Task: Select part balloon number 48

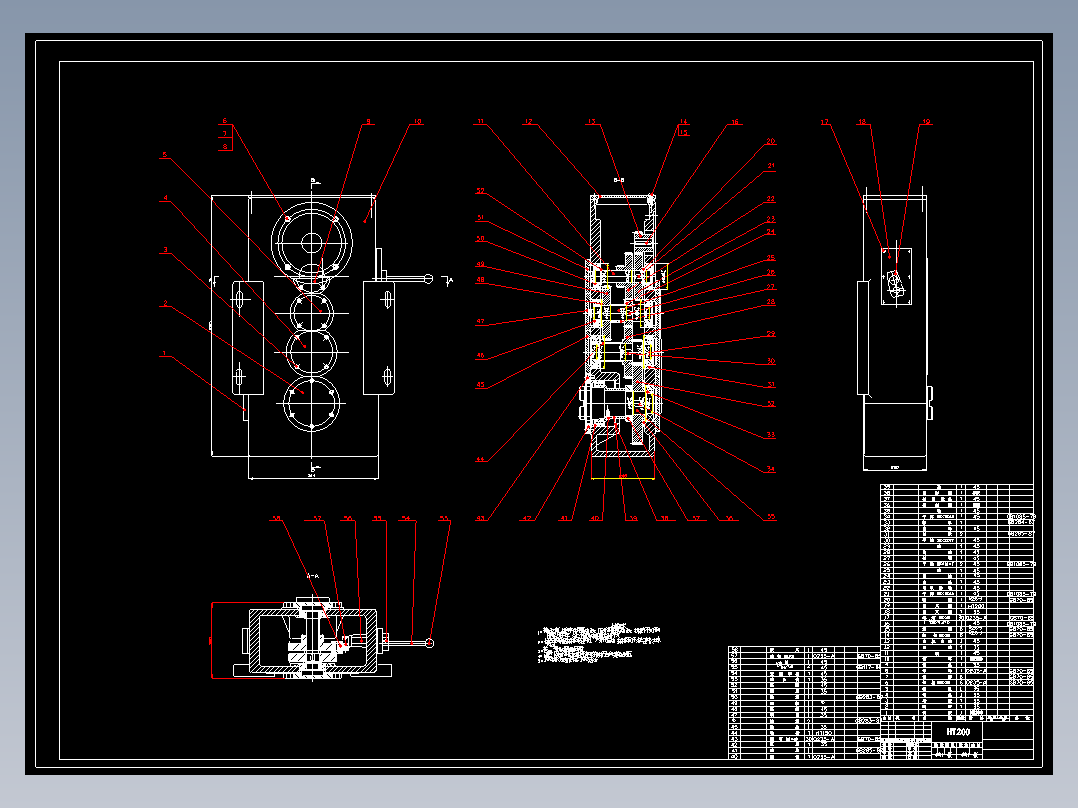Action: click(x=481, y=280)
